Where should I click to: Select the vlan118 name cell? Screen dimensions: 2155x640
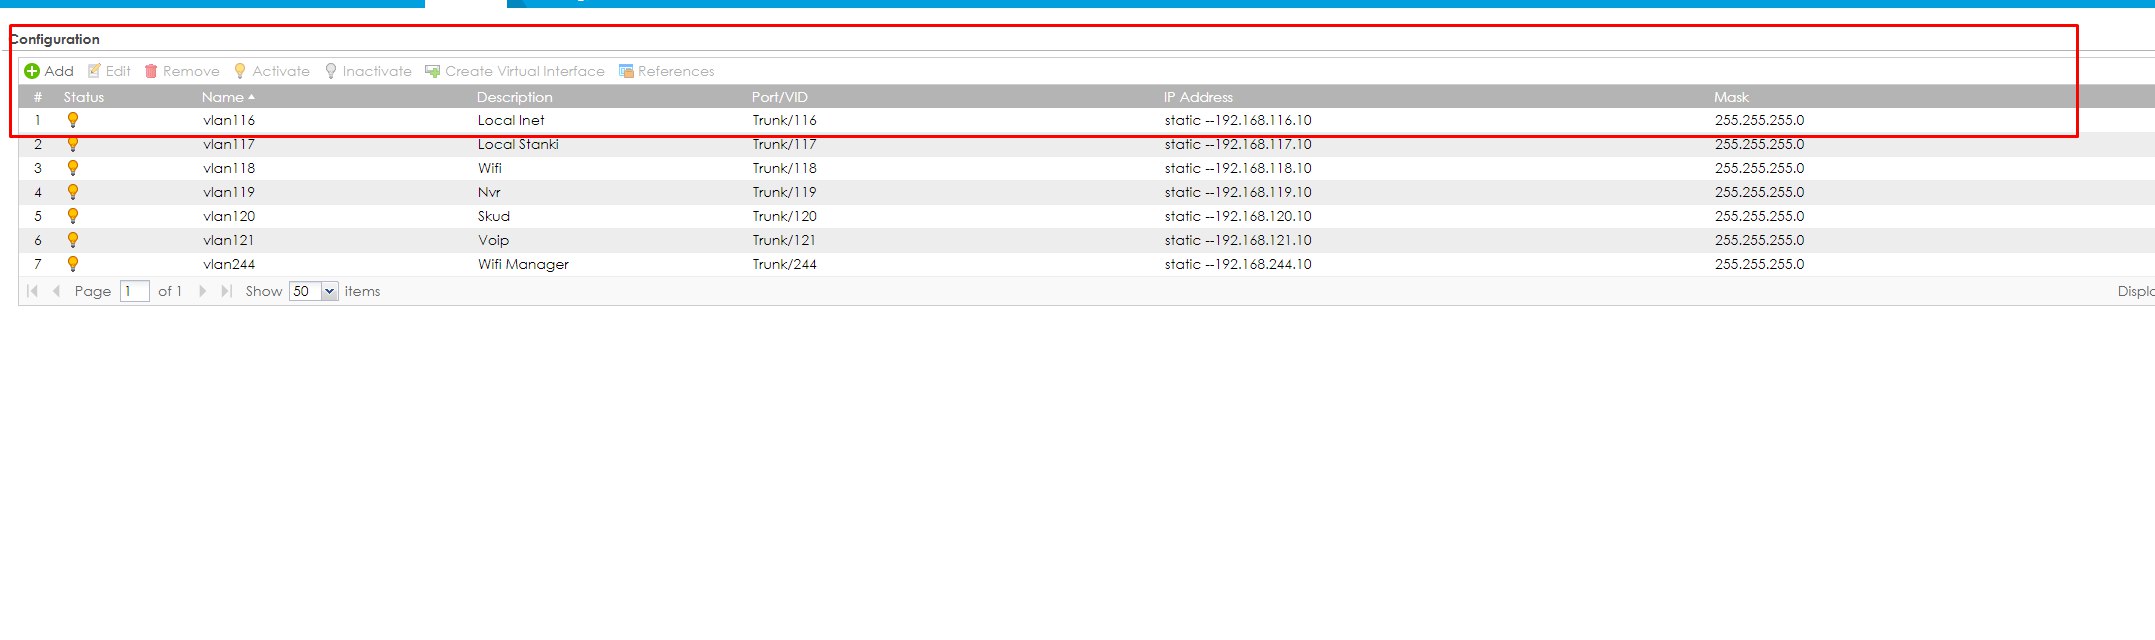pyautogui.click(x=229, y=168)
